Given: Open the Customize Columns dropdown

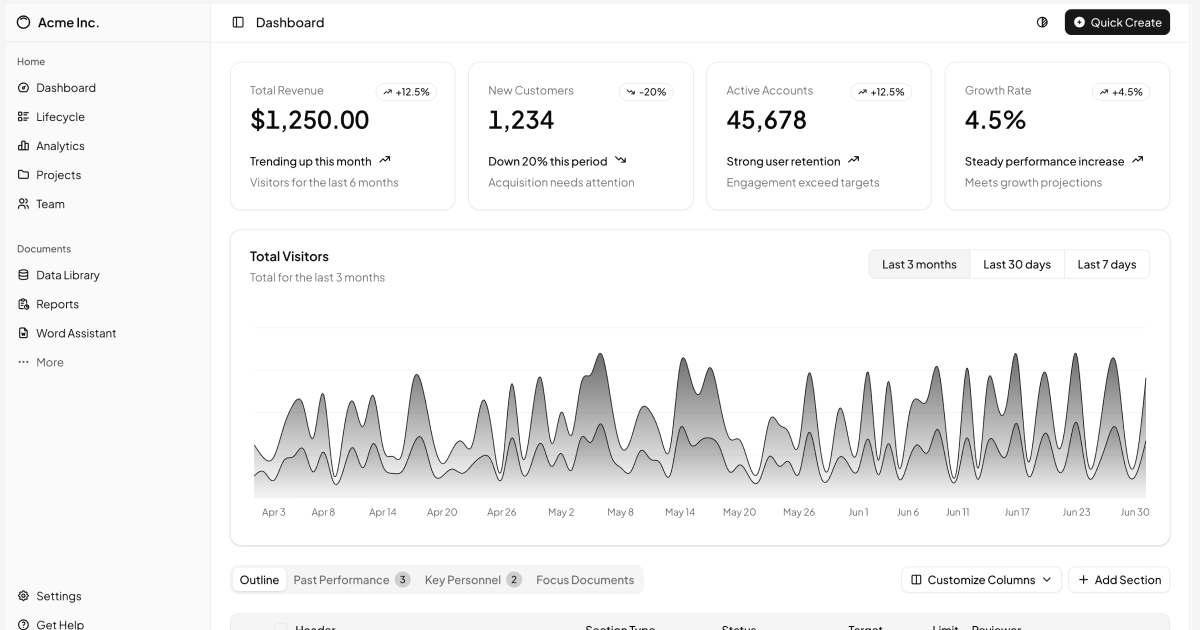Looking at the screenshot, I should (980, 579).
